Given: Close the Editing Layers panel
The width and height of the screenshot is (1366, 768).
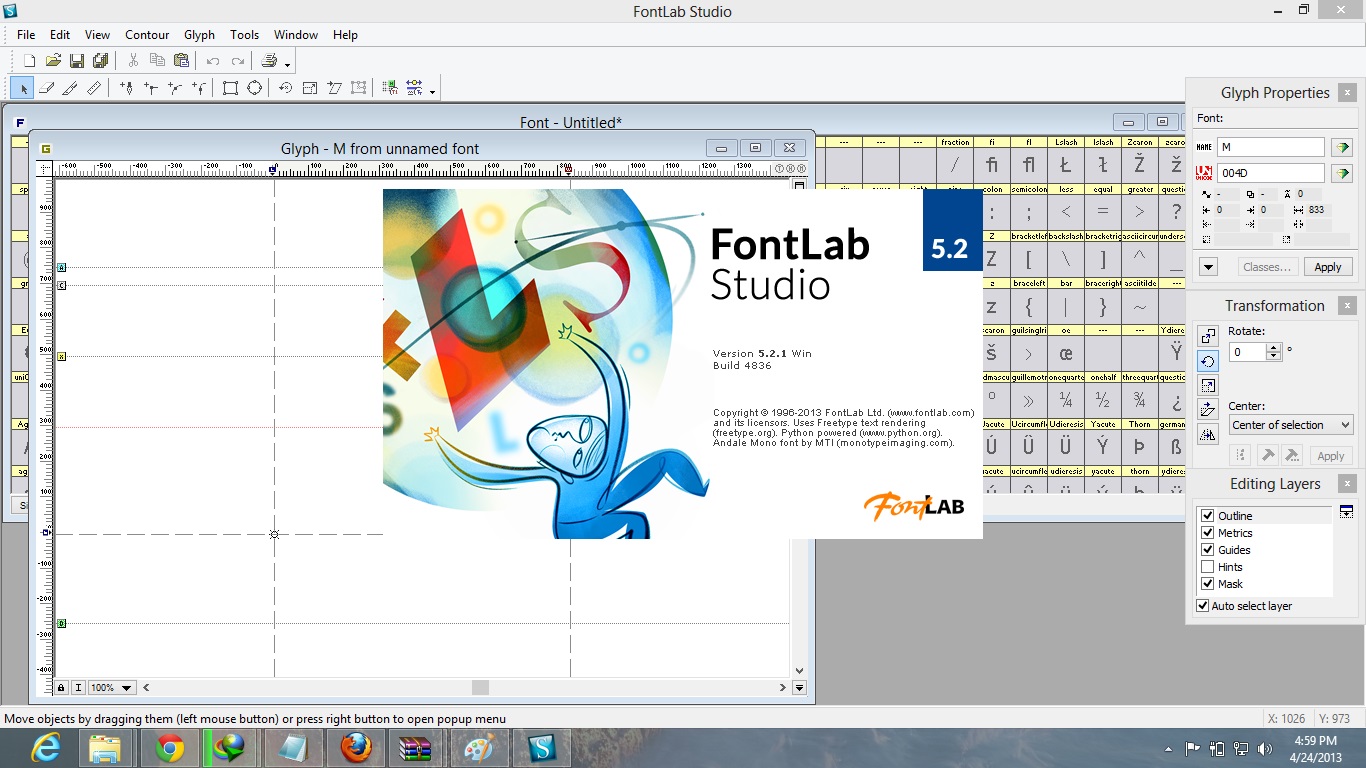Looking at the screenshot, I should coord(1348,484).
